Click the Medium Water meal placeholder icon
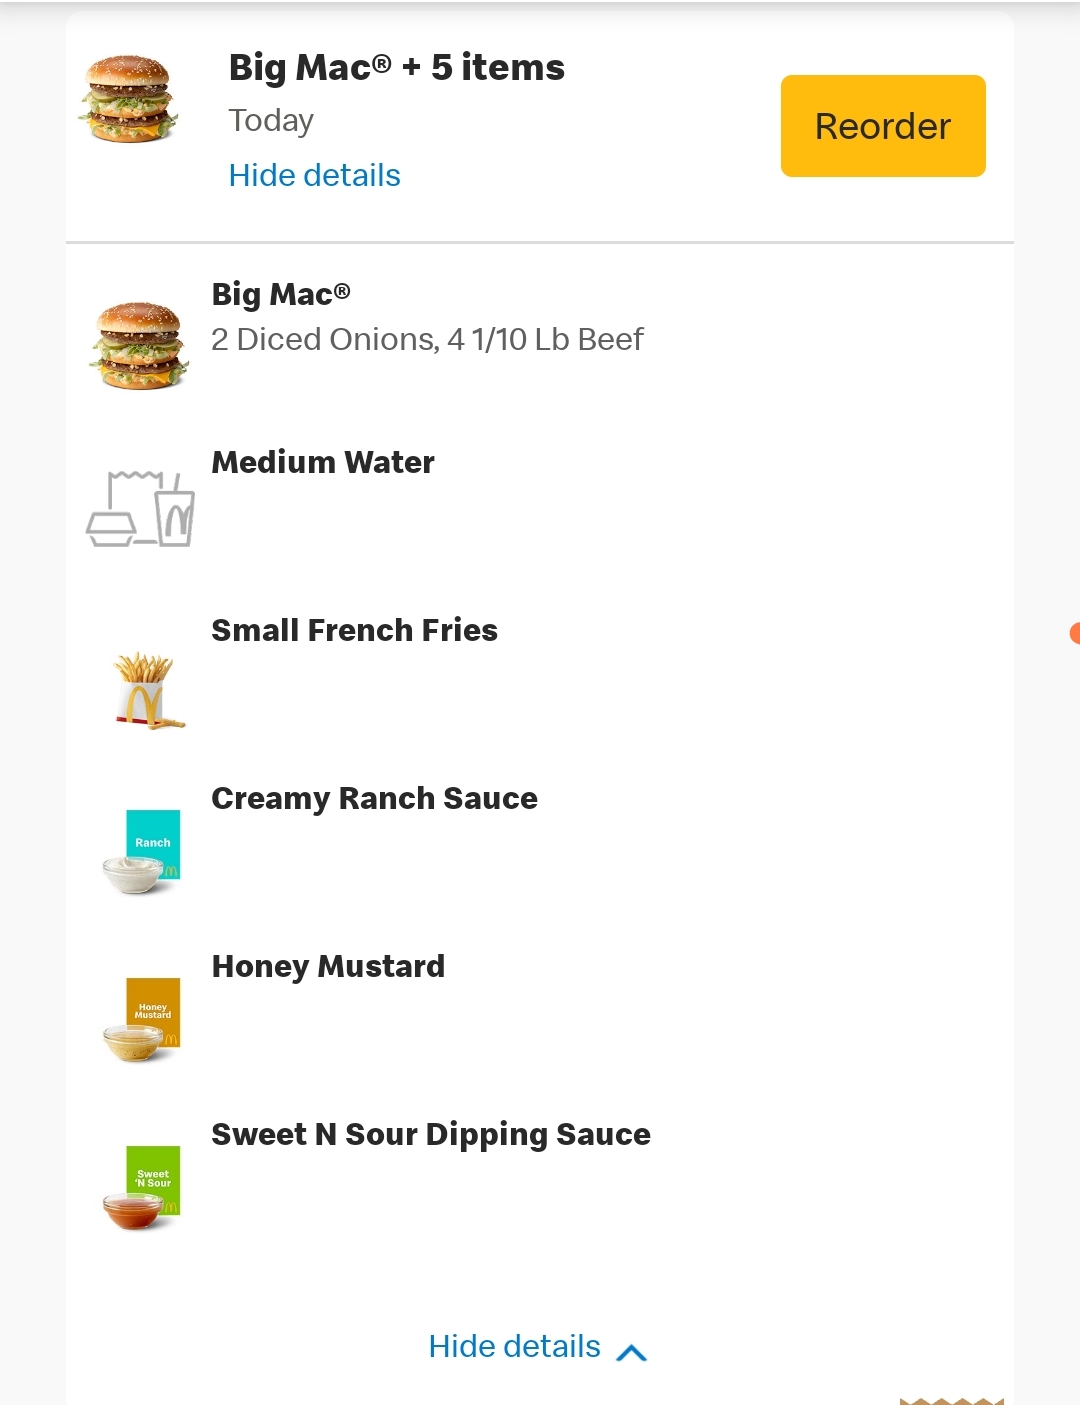 [x=140, y=509]
